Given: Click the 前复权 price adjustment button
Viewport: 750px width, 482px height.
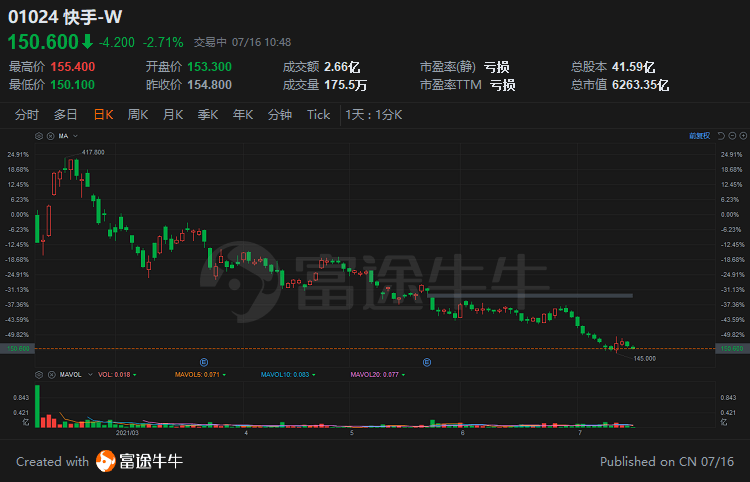Looking at the screenshot, I should point(699,136).
